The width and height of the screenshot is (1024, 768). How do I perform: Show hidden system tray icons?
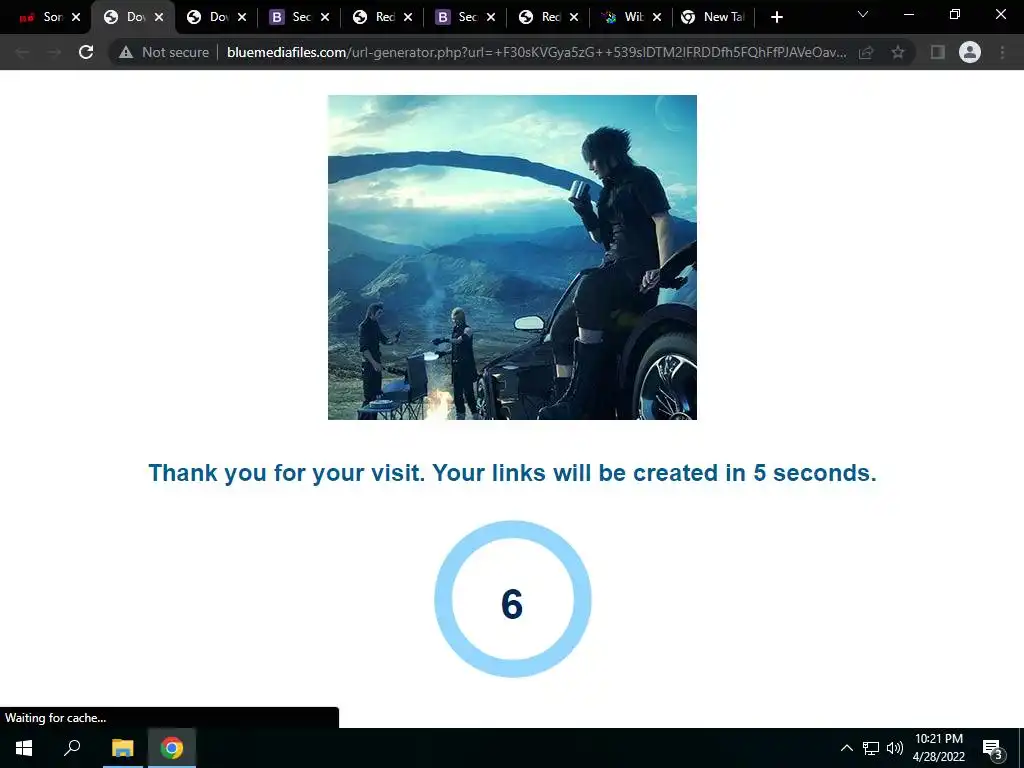[x=846, y=748]
